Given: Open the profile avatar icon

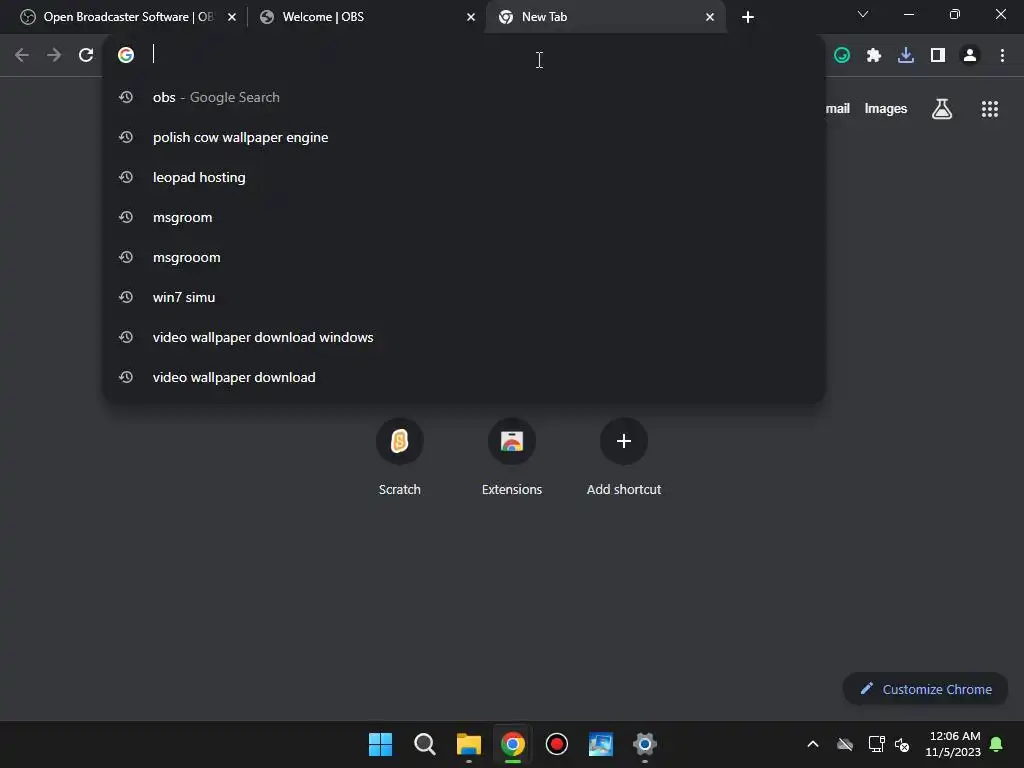Looking at the screenshot, I should pos(970,56).
